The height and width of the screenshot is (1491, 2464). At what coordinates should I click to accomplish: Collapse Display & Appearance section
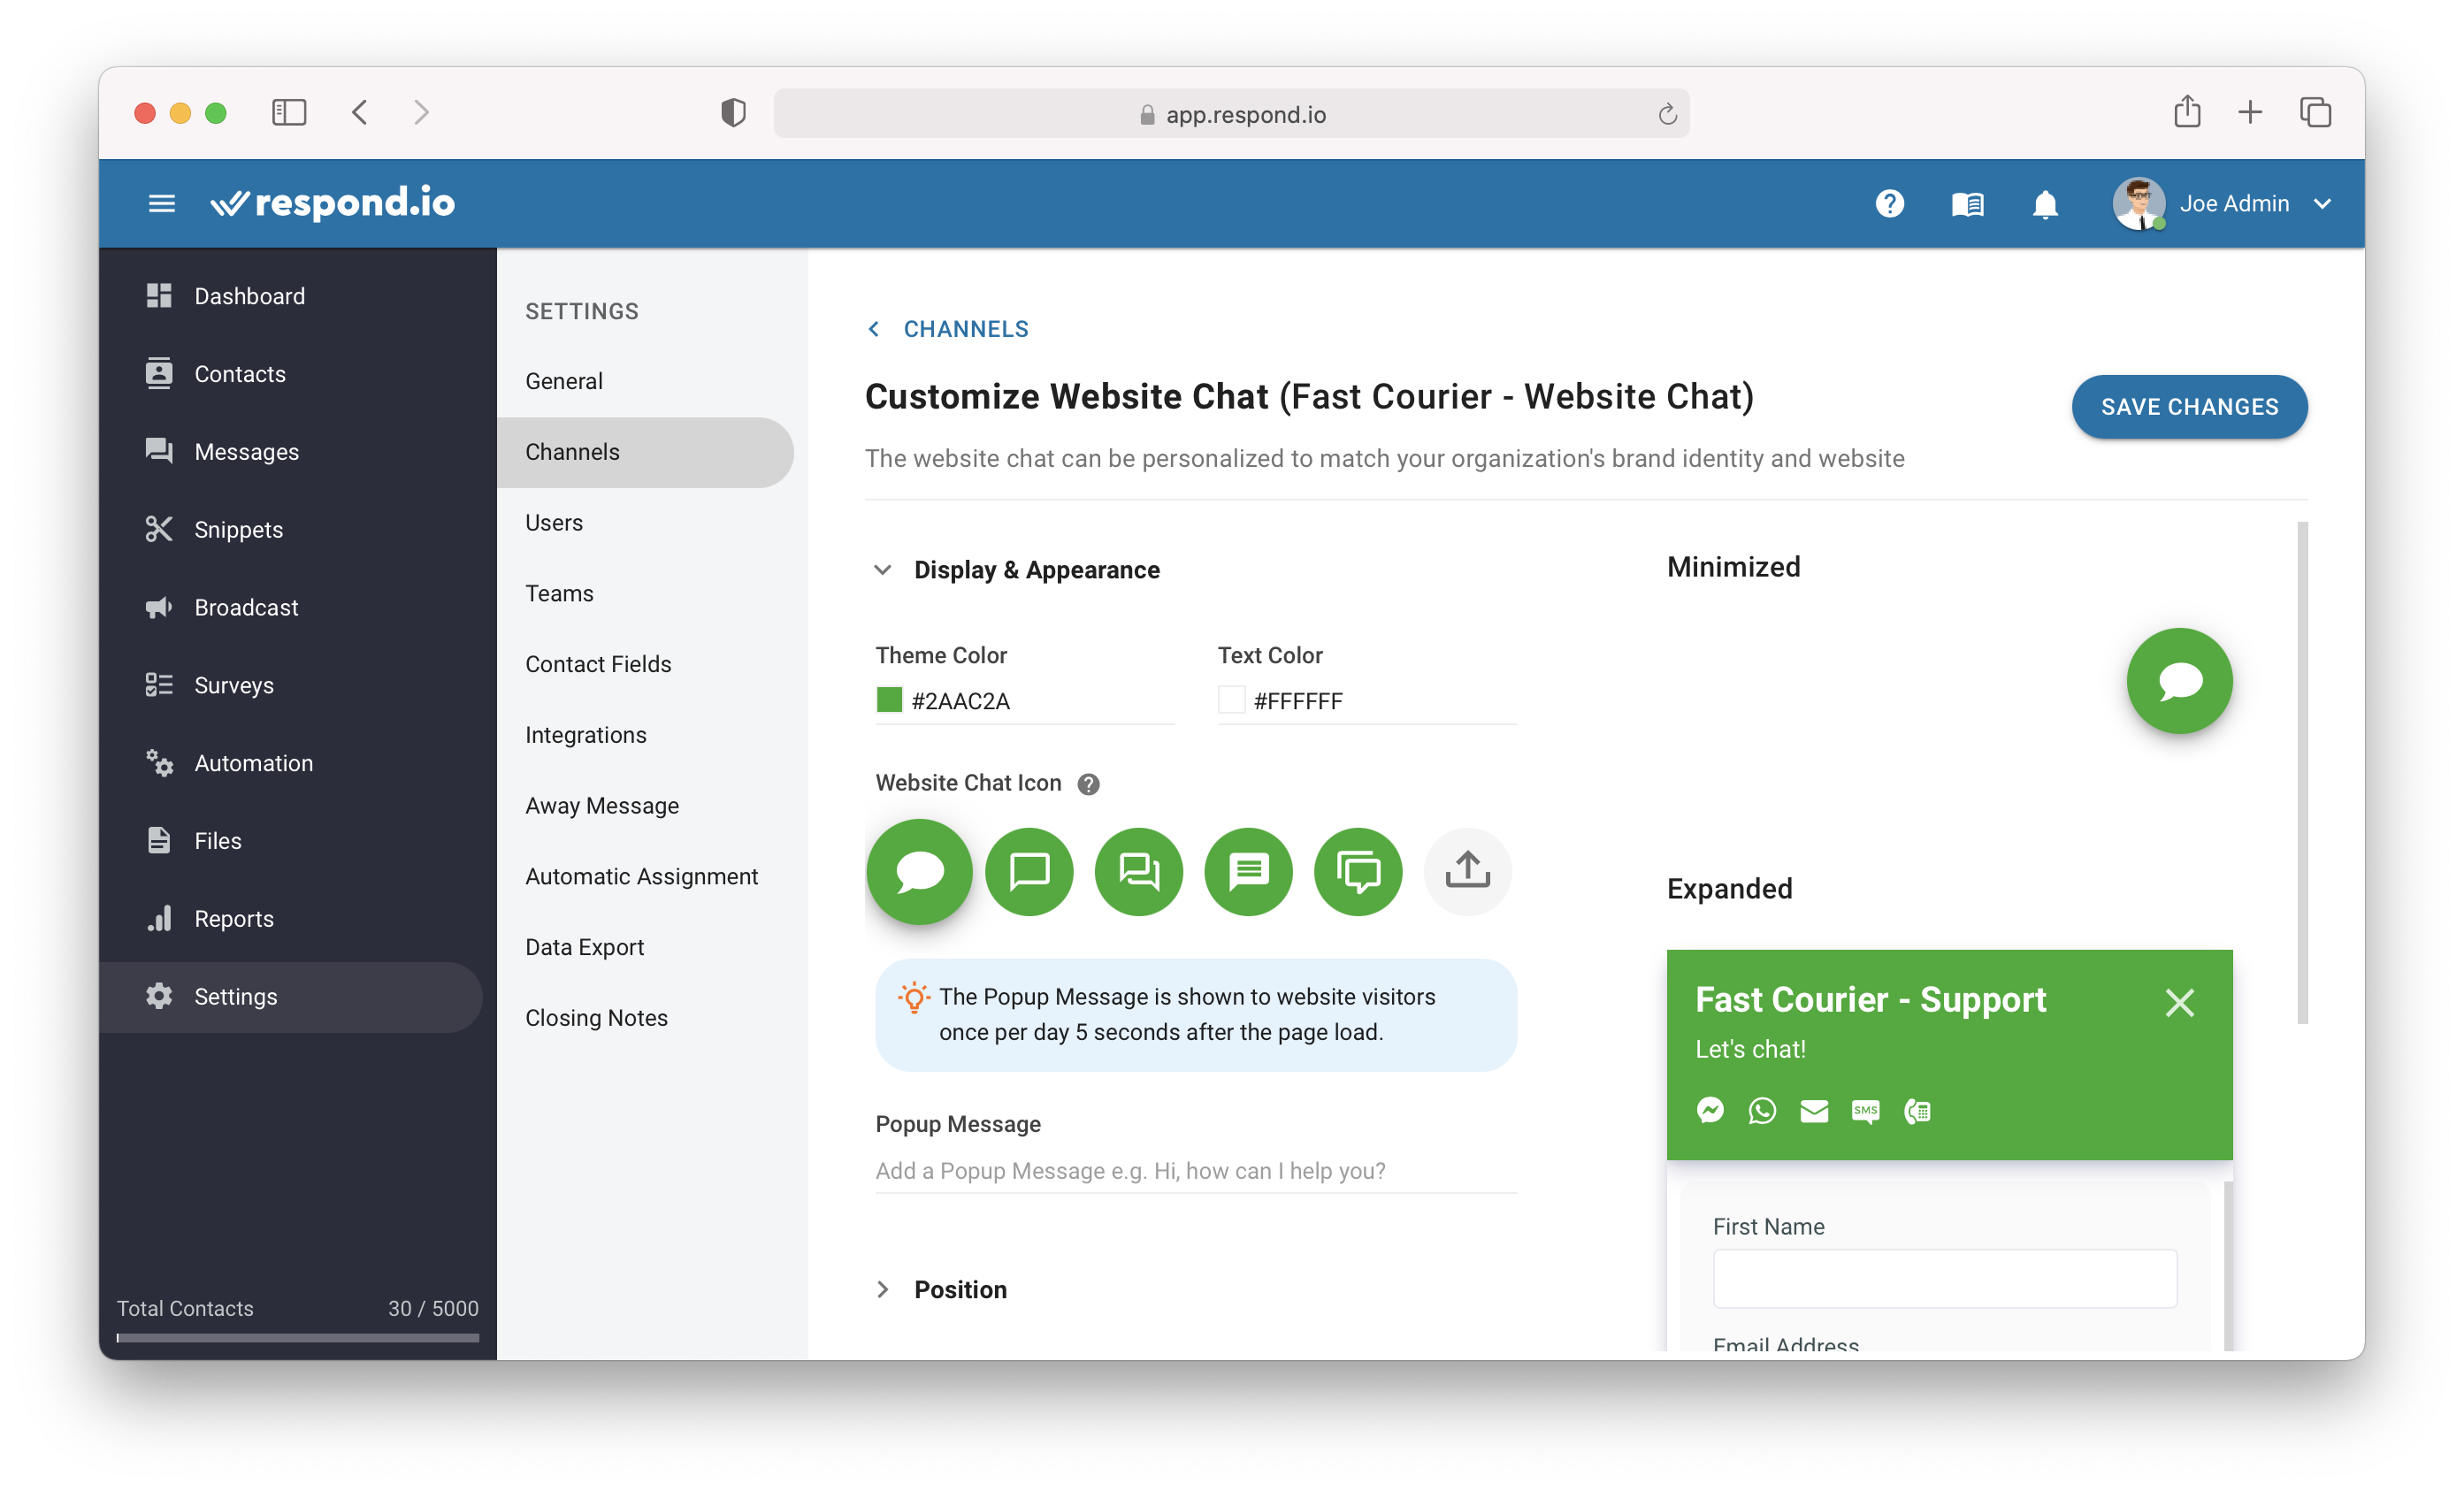point(880,567)
